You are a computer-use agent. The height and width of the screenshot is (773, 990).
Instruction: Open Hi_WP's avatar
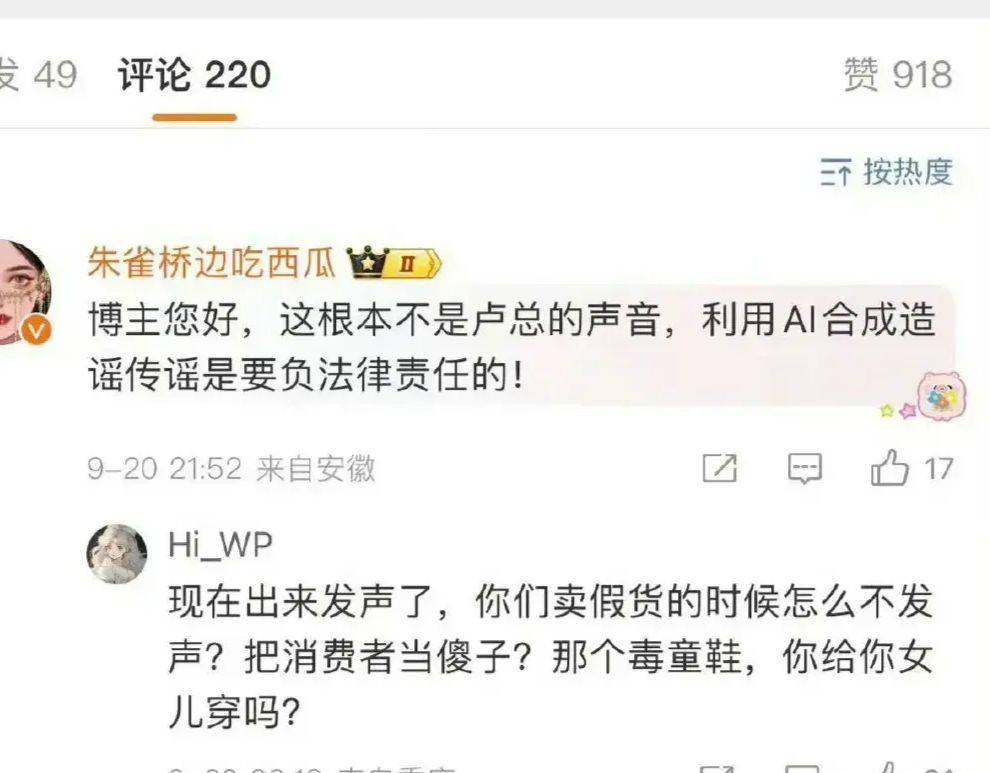coord(117,554)
